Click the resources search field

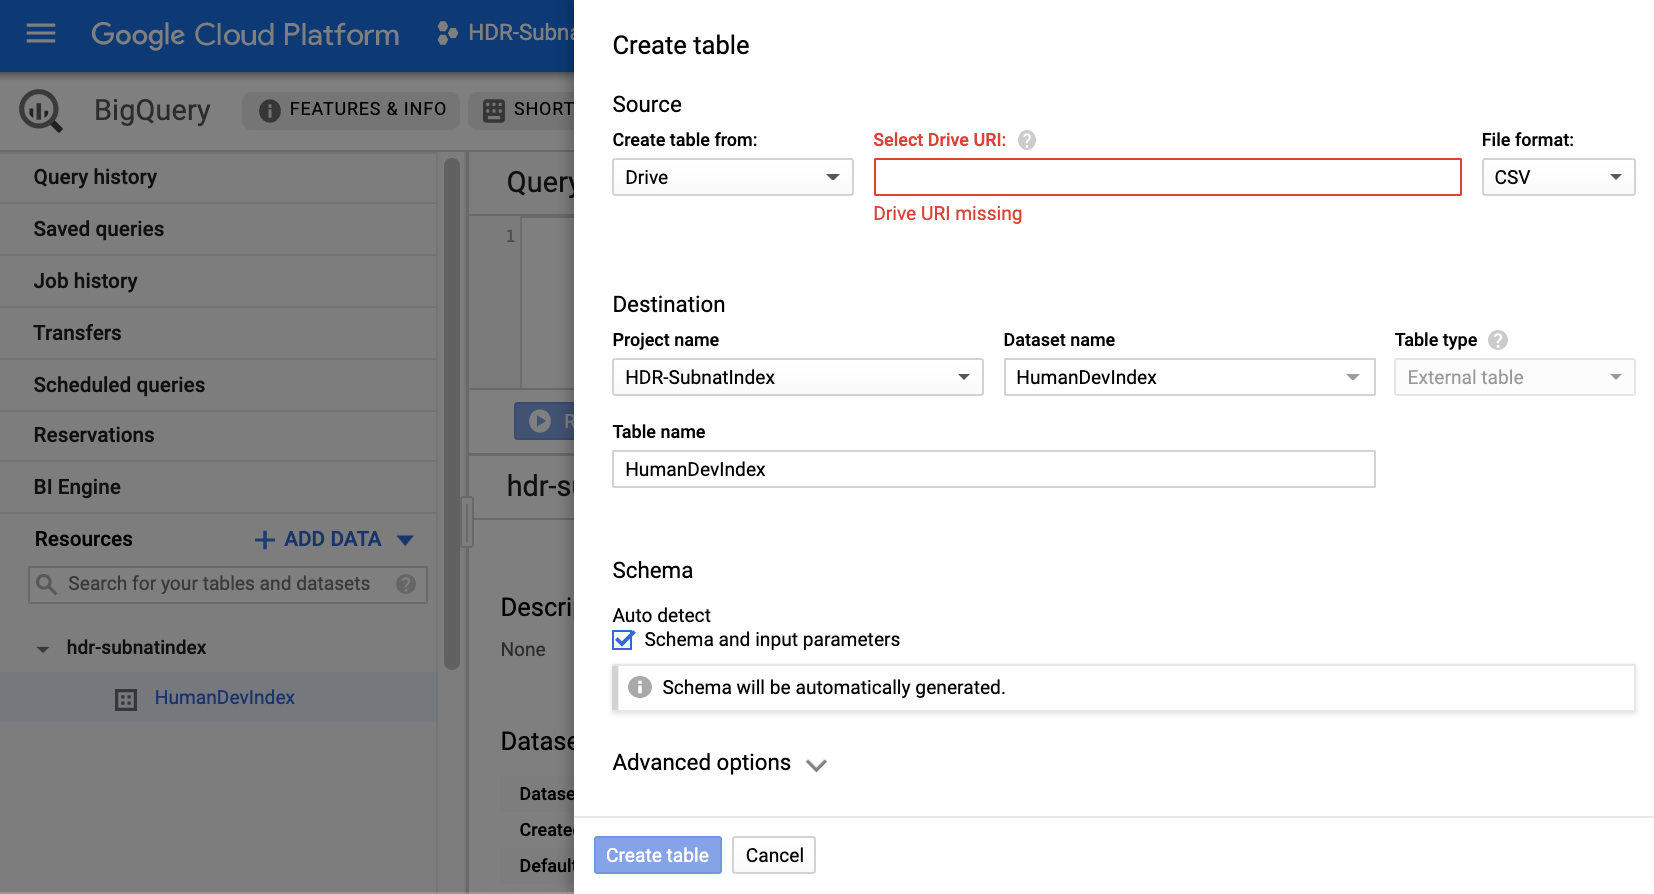tap(228, 584)
